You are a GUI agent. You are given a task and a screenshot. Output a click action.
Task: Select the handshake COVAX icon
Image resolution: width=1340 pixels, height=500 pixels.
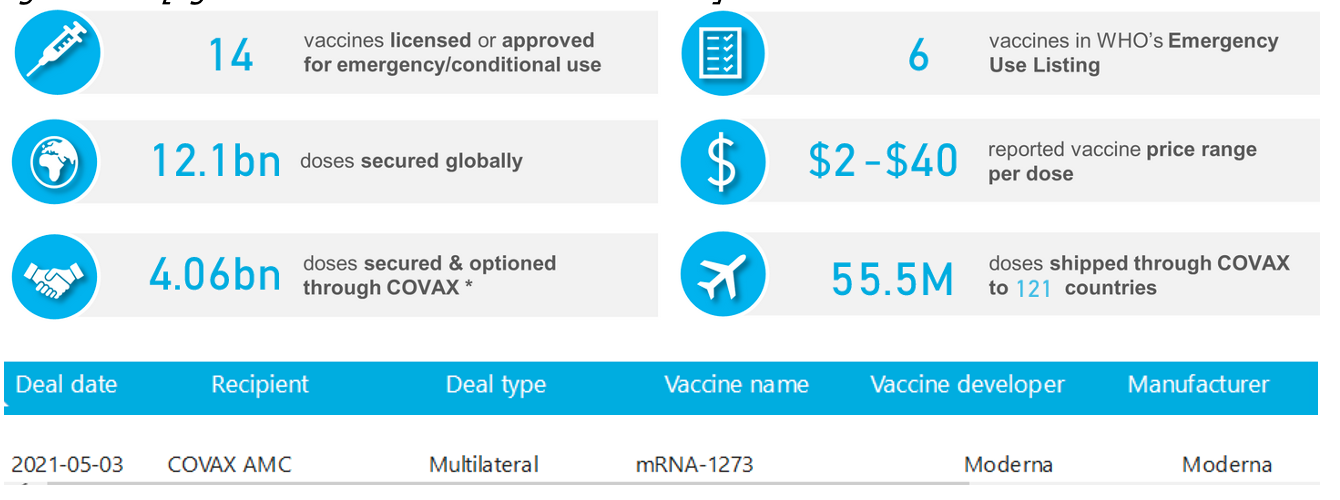(55, 276)
